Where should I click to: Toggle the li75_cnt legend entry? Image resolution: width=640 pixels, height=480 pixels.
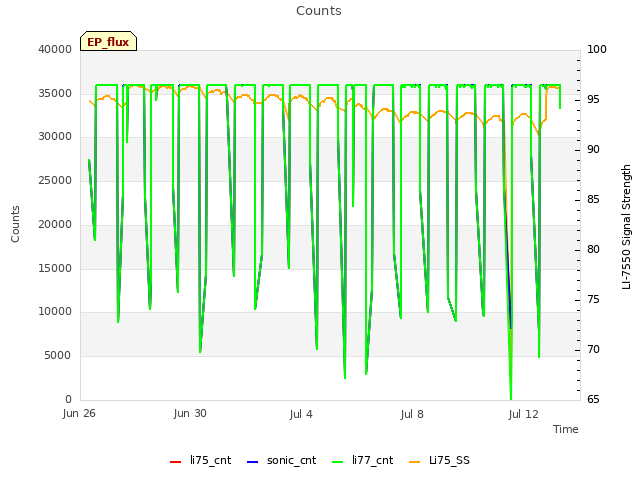(200, 460)
